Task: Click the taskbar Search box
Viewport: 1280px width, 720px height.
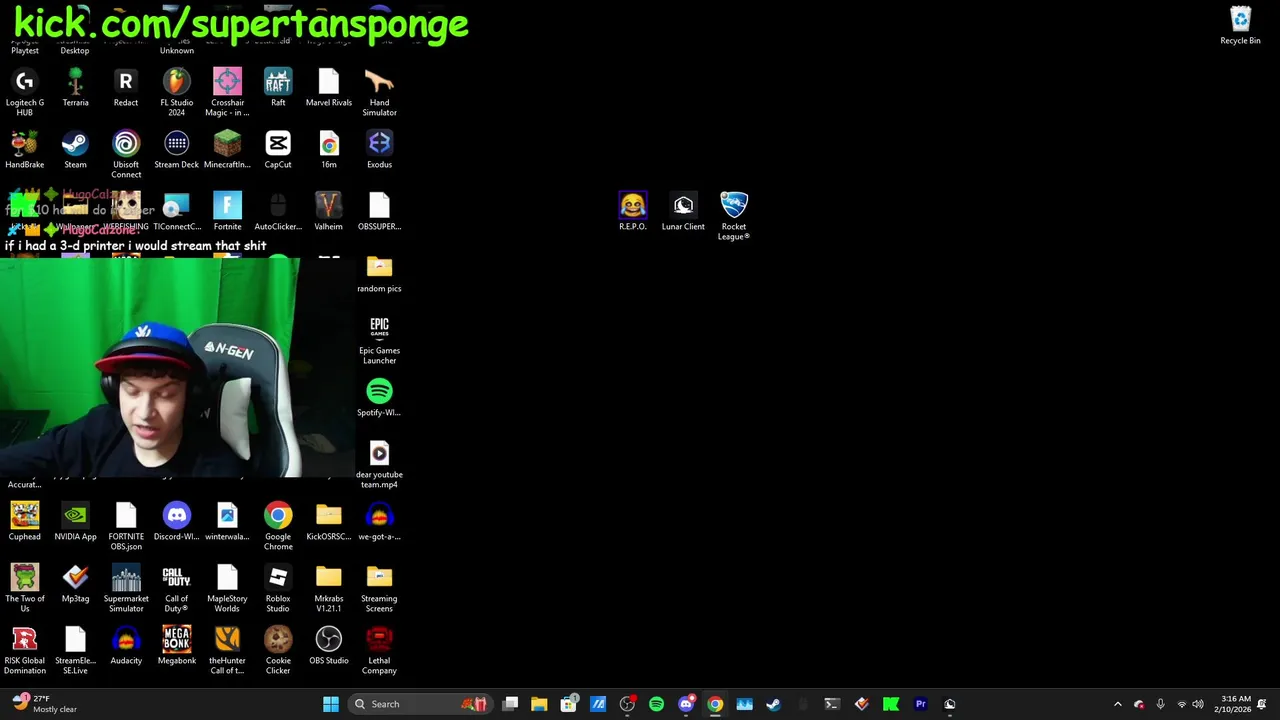Action: pos(421,704)
